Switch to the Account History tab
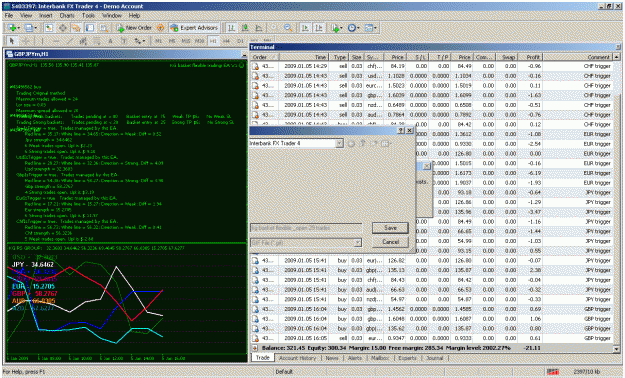The image size is (625, 378). [x=297, y=358]
